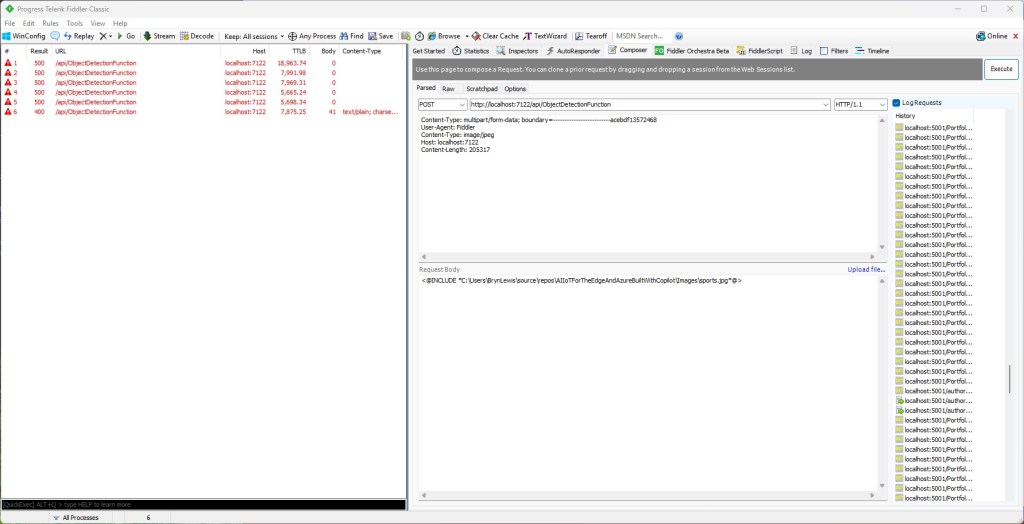Click the comment speech bubble icon

pyautogui.click(x=56, y=36)
